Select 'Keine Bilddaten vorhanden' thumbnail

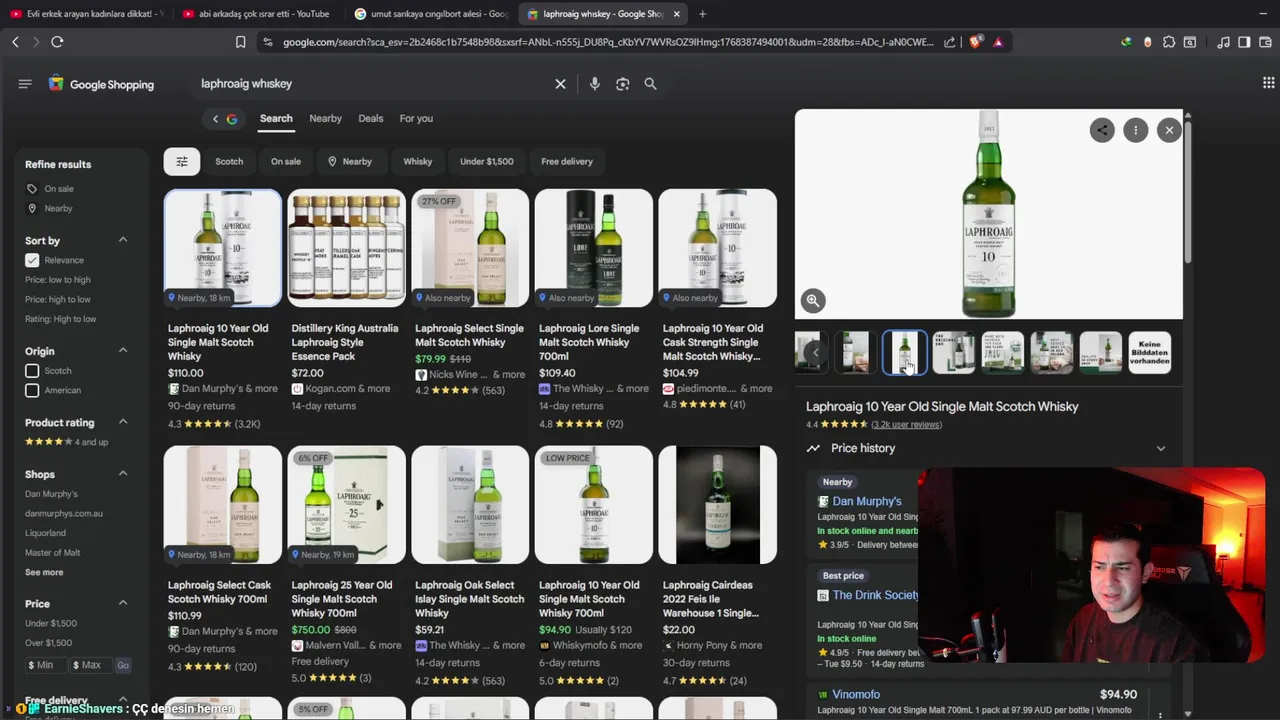[1149, 352]
